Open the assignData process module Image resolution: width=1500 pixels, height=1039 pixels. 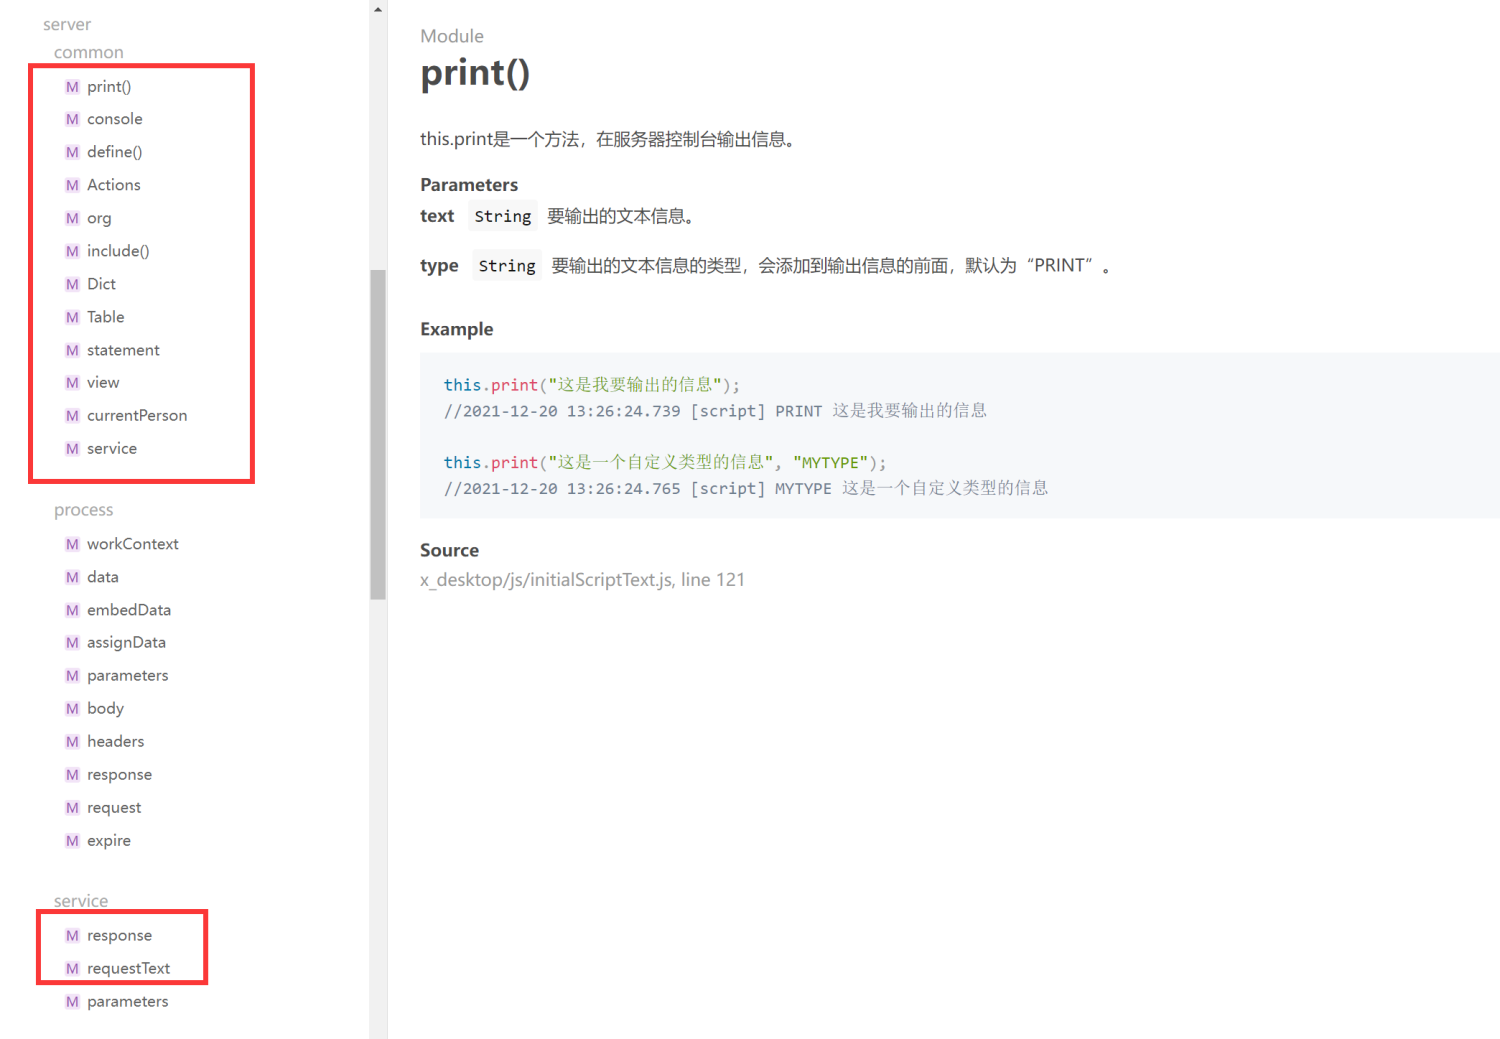point(126,642)
